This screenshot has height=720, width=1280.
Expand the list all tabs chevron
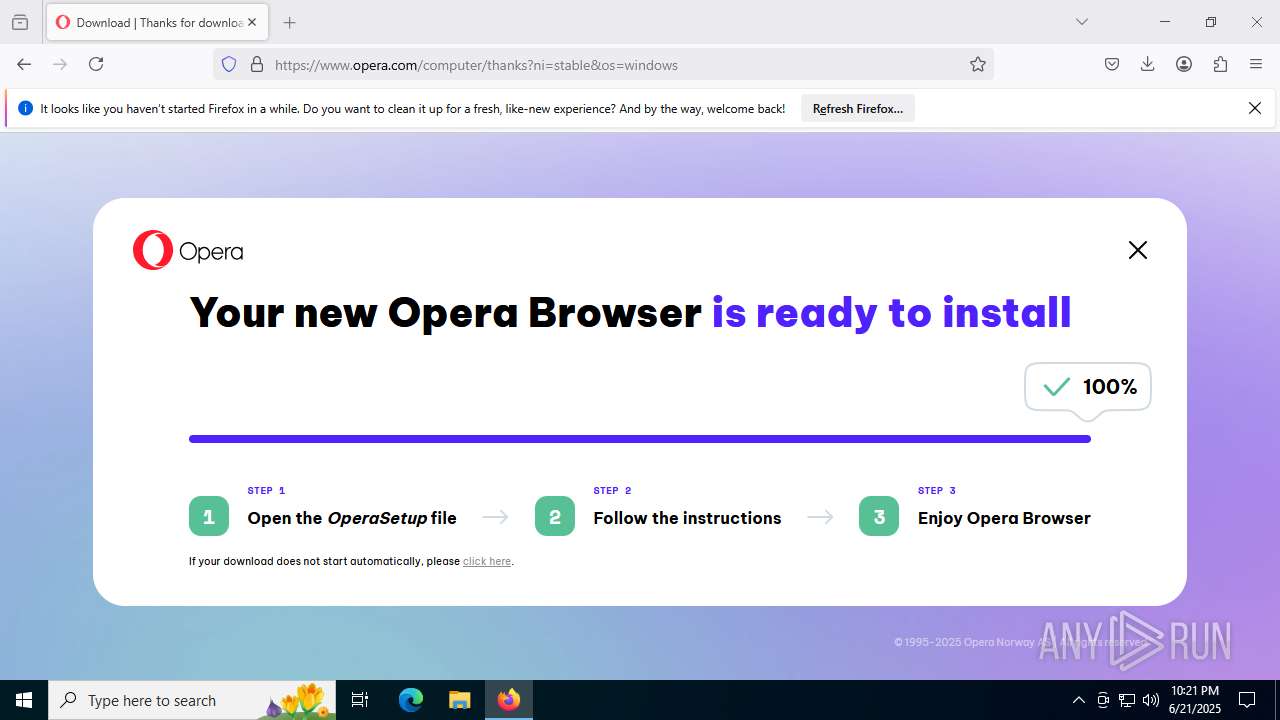(x=1081, y=22)
